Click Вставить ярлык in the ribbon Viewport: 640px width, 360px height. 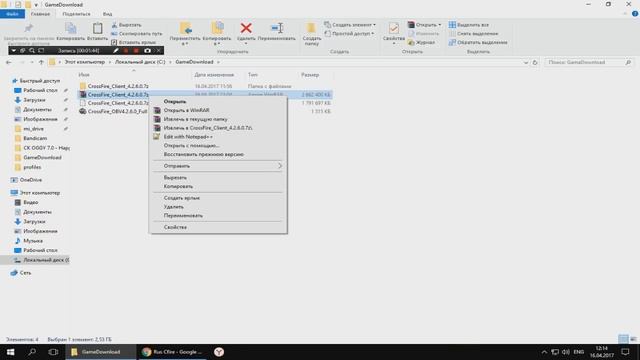coord(134,42)
